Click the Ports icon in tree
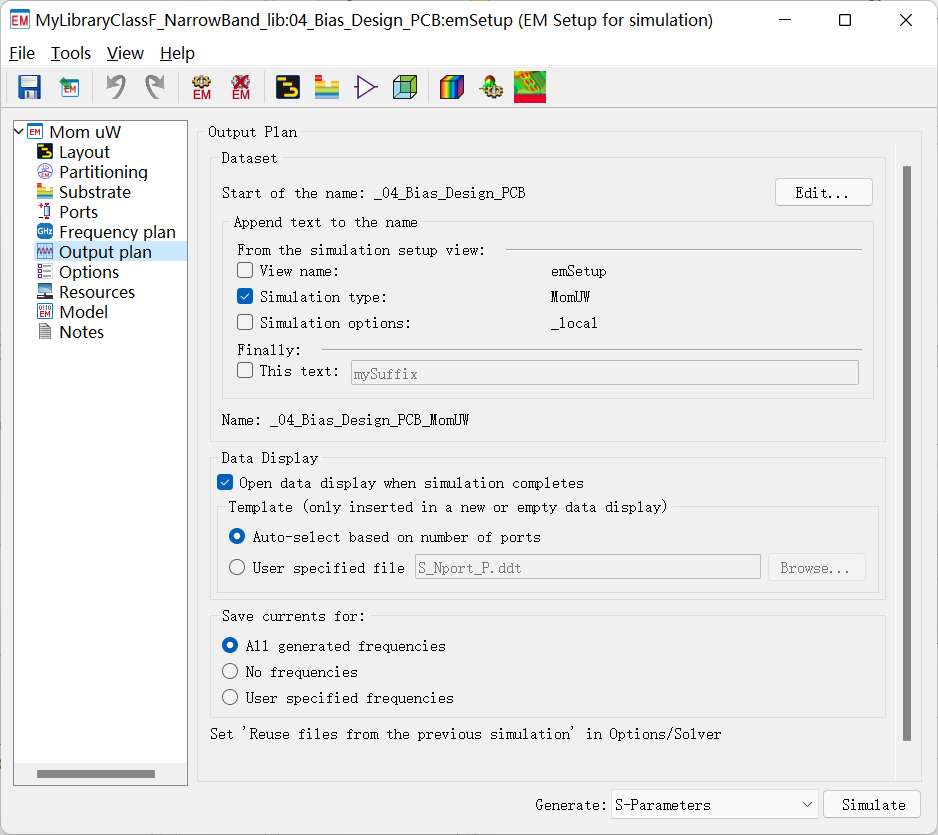 point(45,212)
